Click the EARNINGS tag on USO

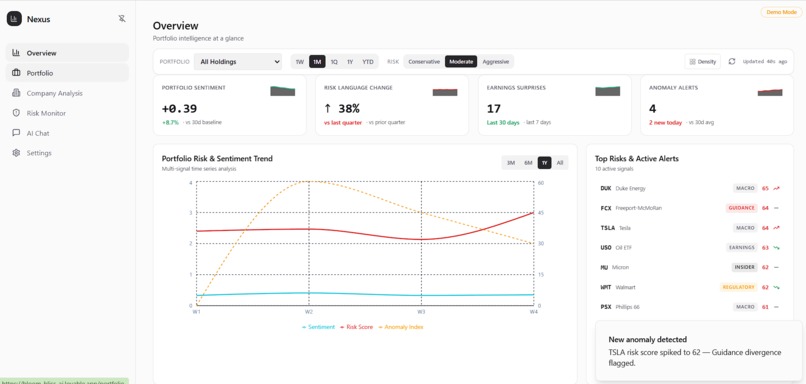click(x=742, y=248)
